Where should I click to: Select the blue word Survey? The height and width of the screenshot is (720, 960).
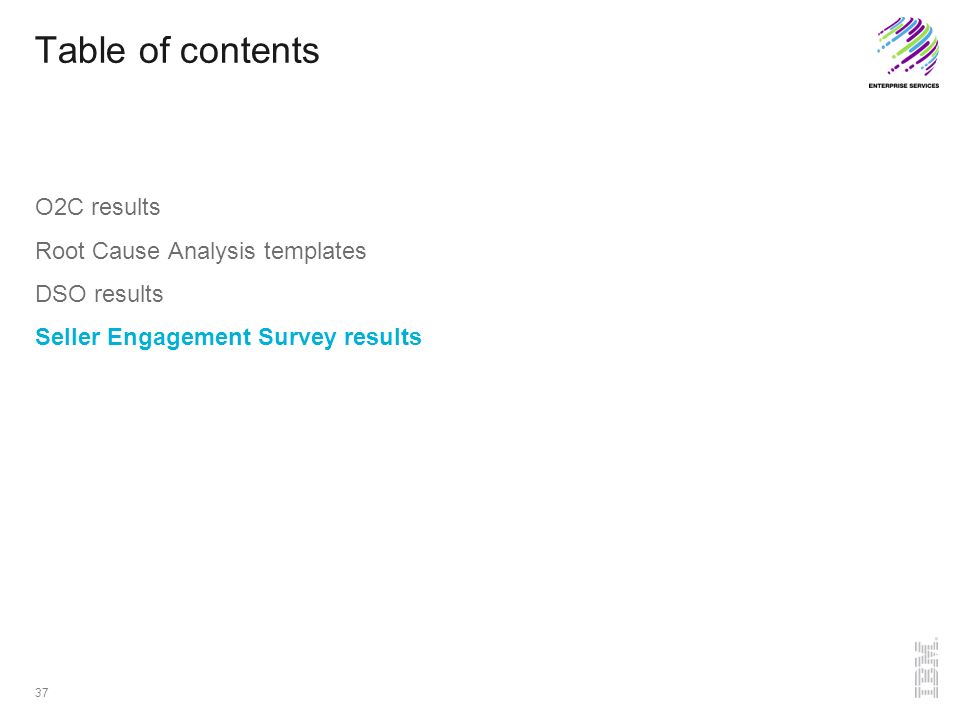click(297, 337)
